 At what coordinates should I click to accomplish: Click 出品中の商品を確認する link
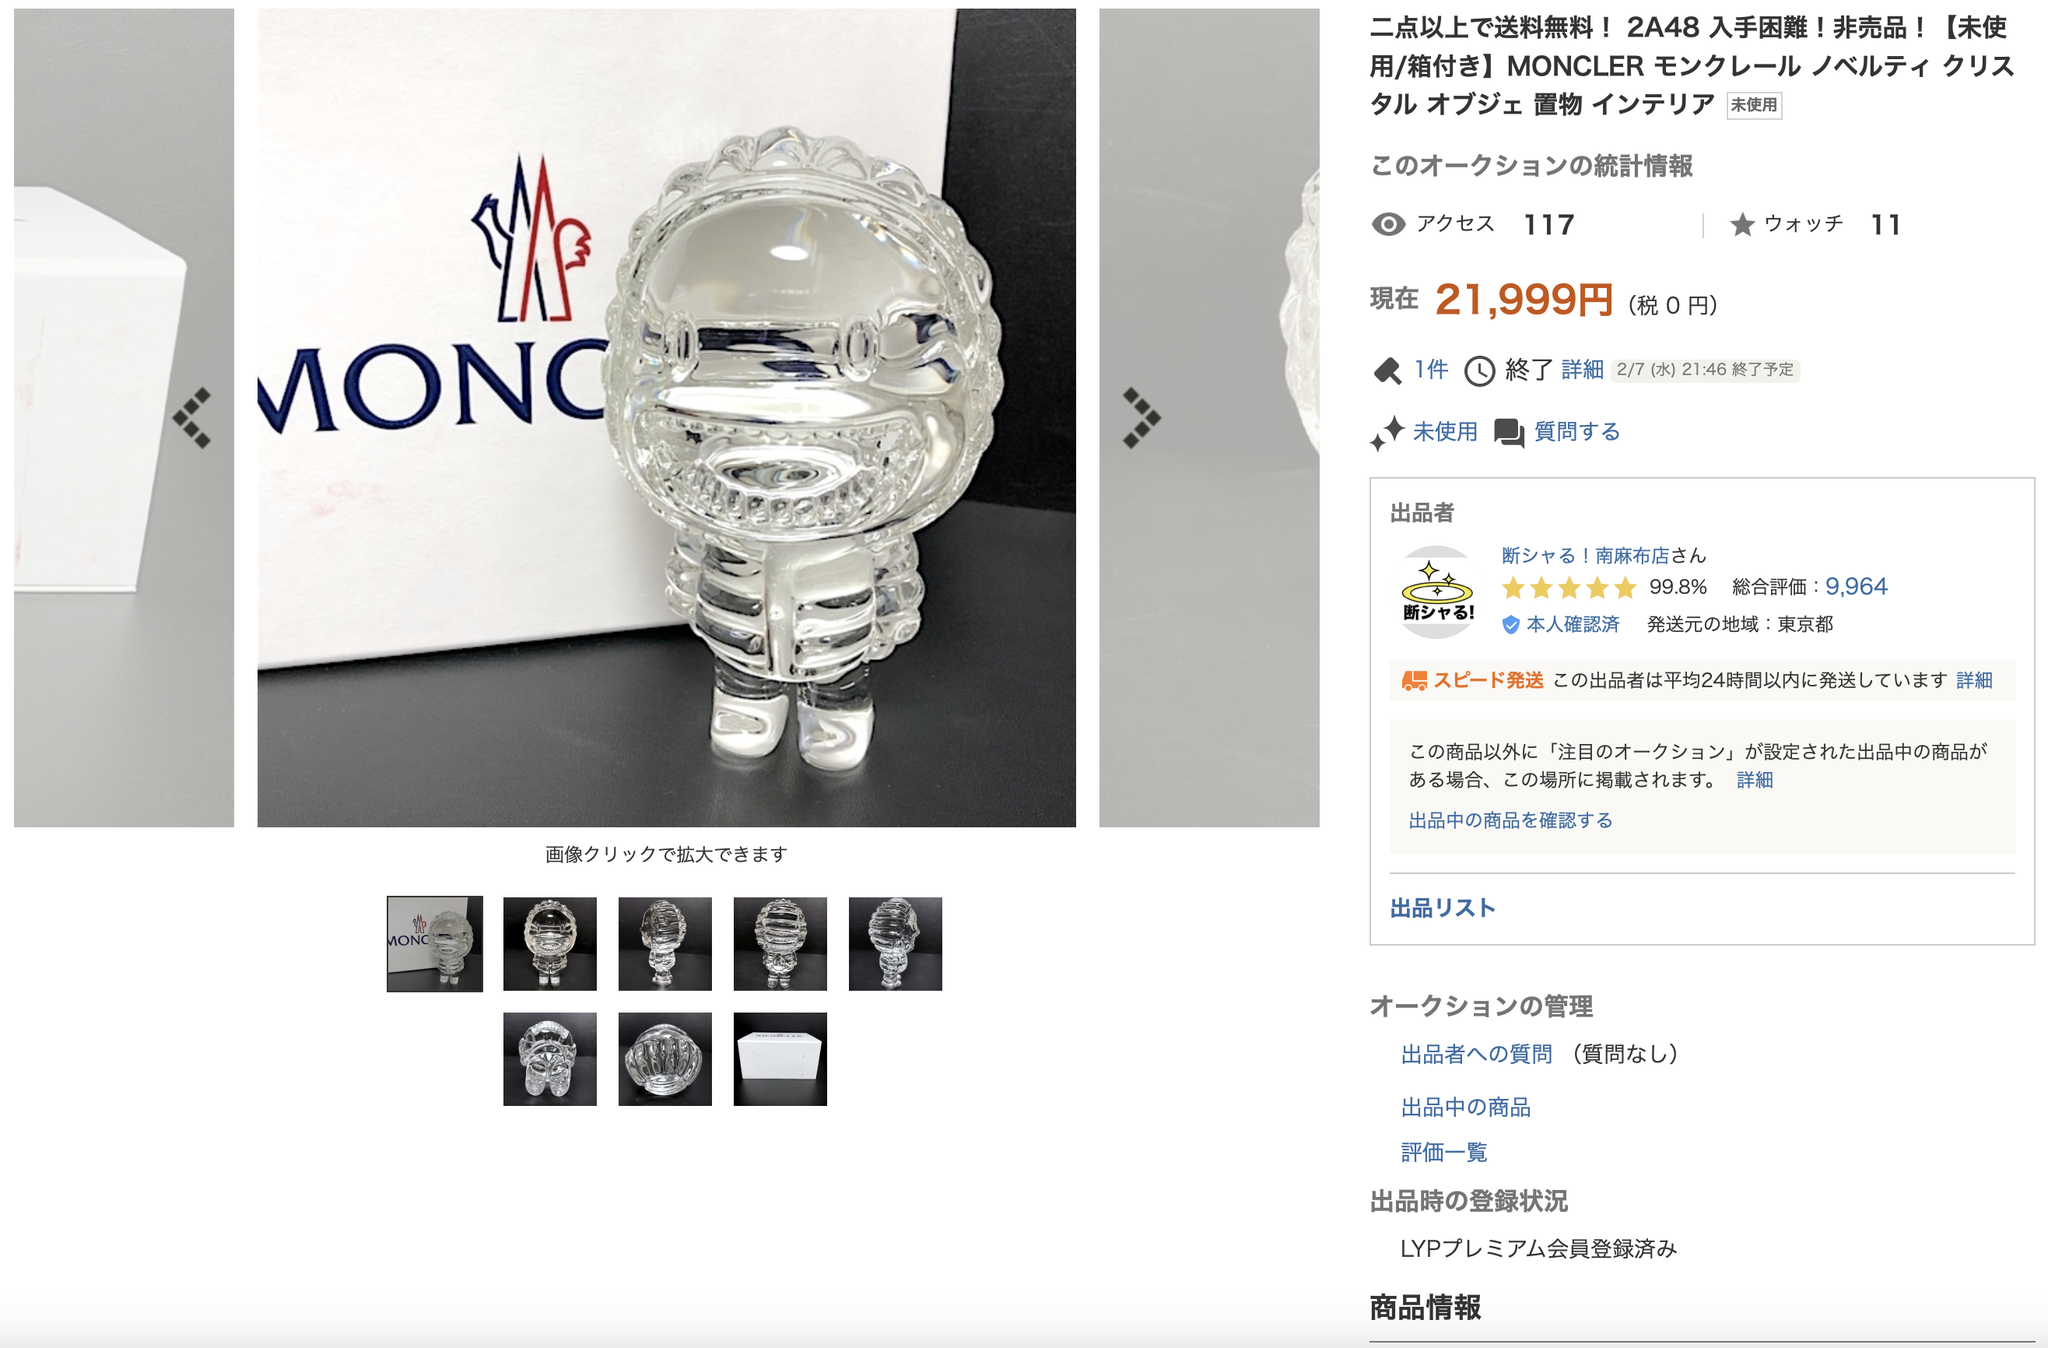(x=1510, y=820)
